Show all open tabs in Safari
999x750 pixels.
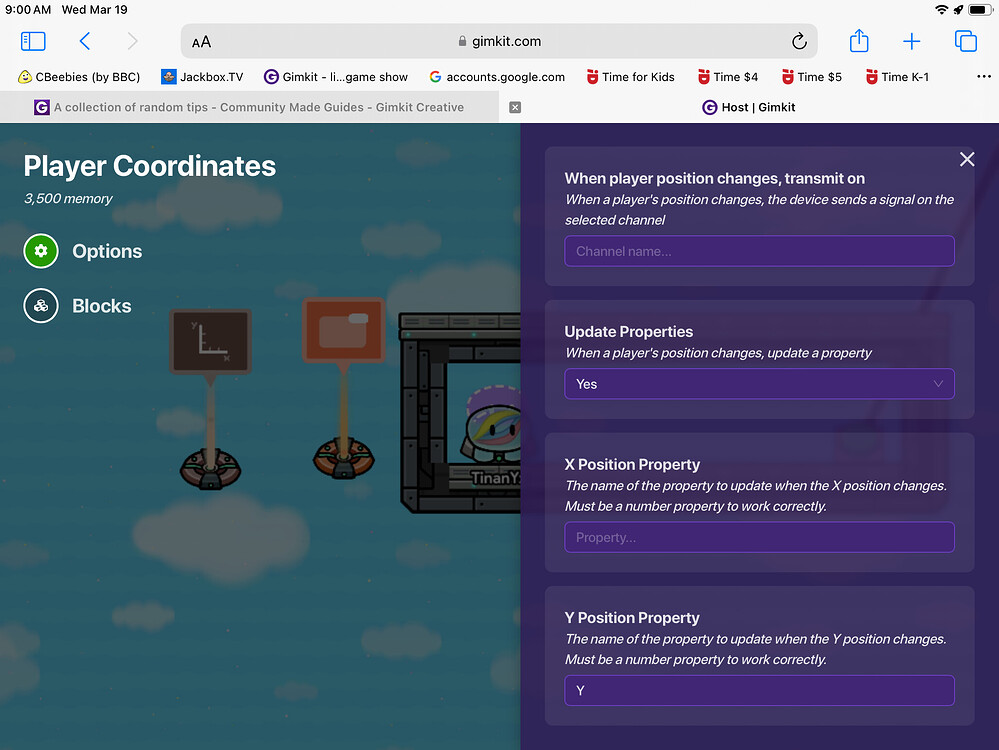[x=964, y=41]
